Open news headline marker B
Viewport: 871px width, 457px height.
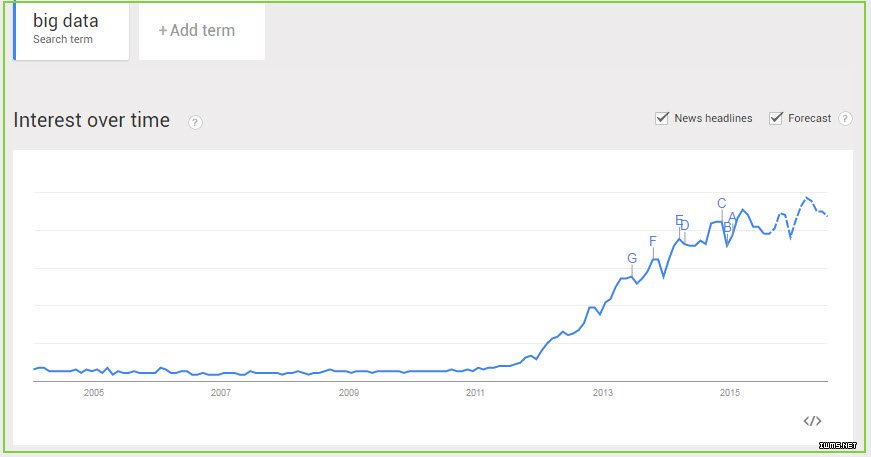727,227
